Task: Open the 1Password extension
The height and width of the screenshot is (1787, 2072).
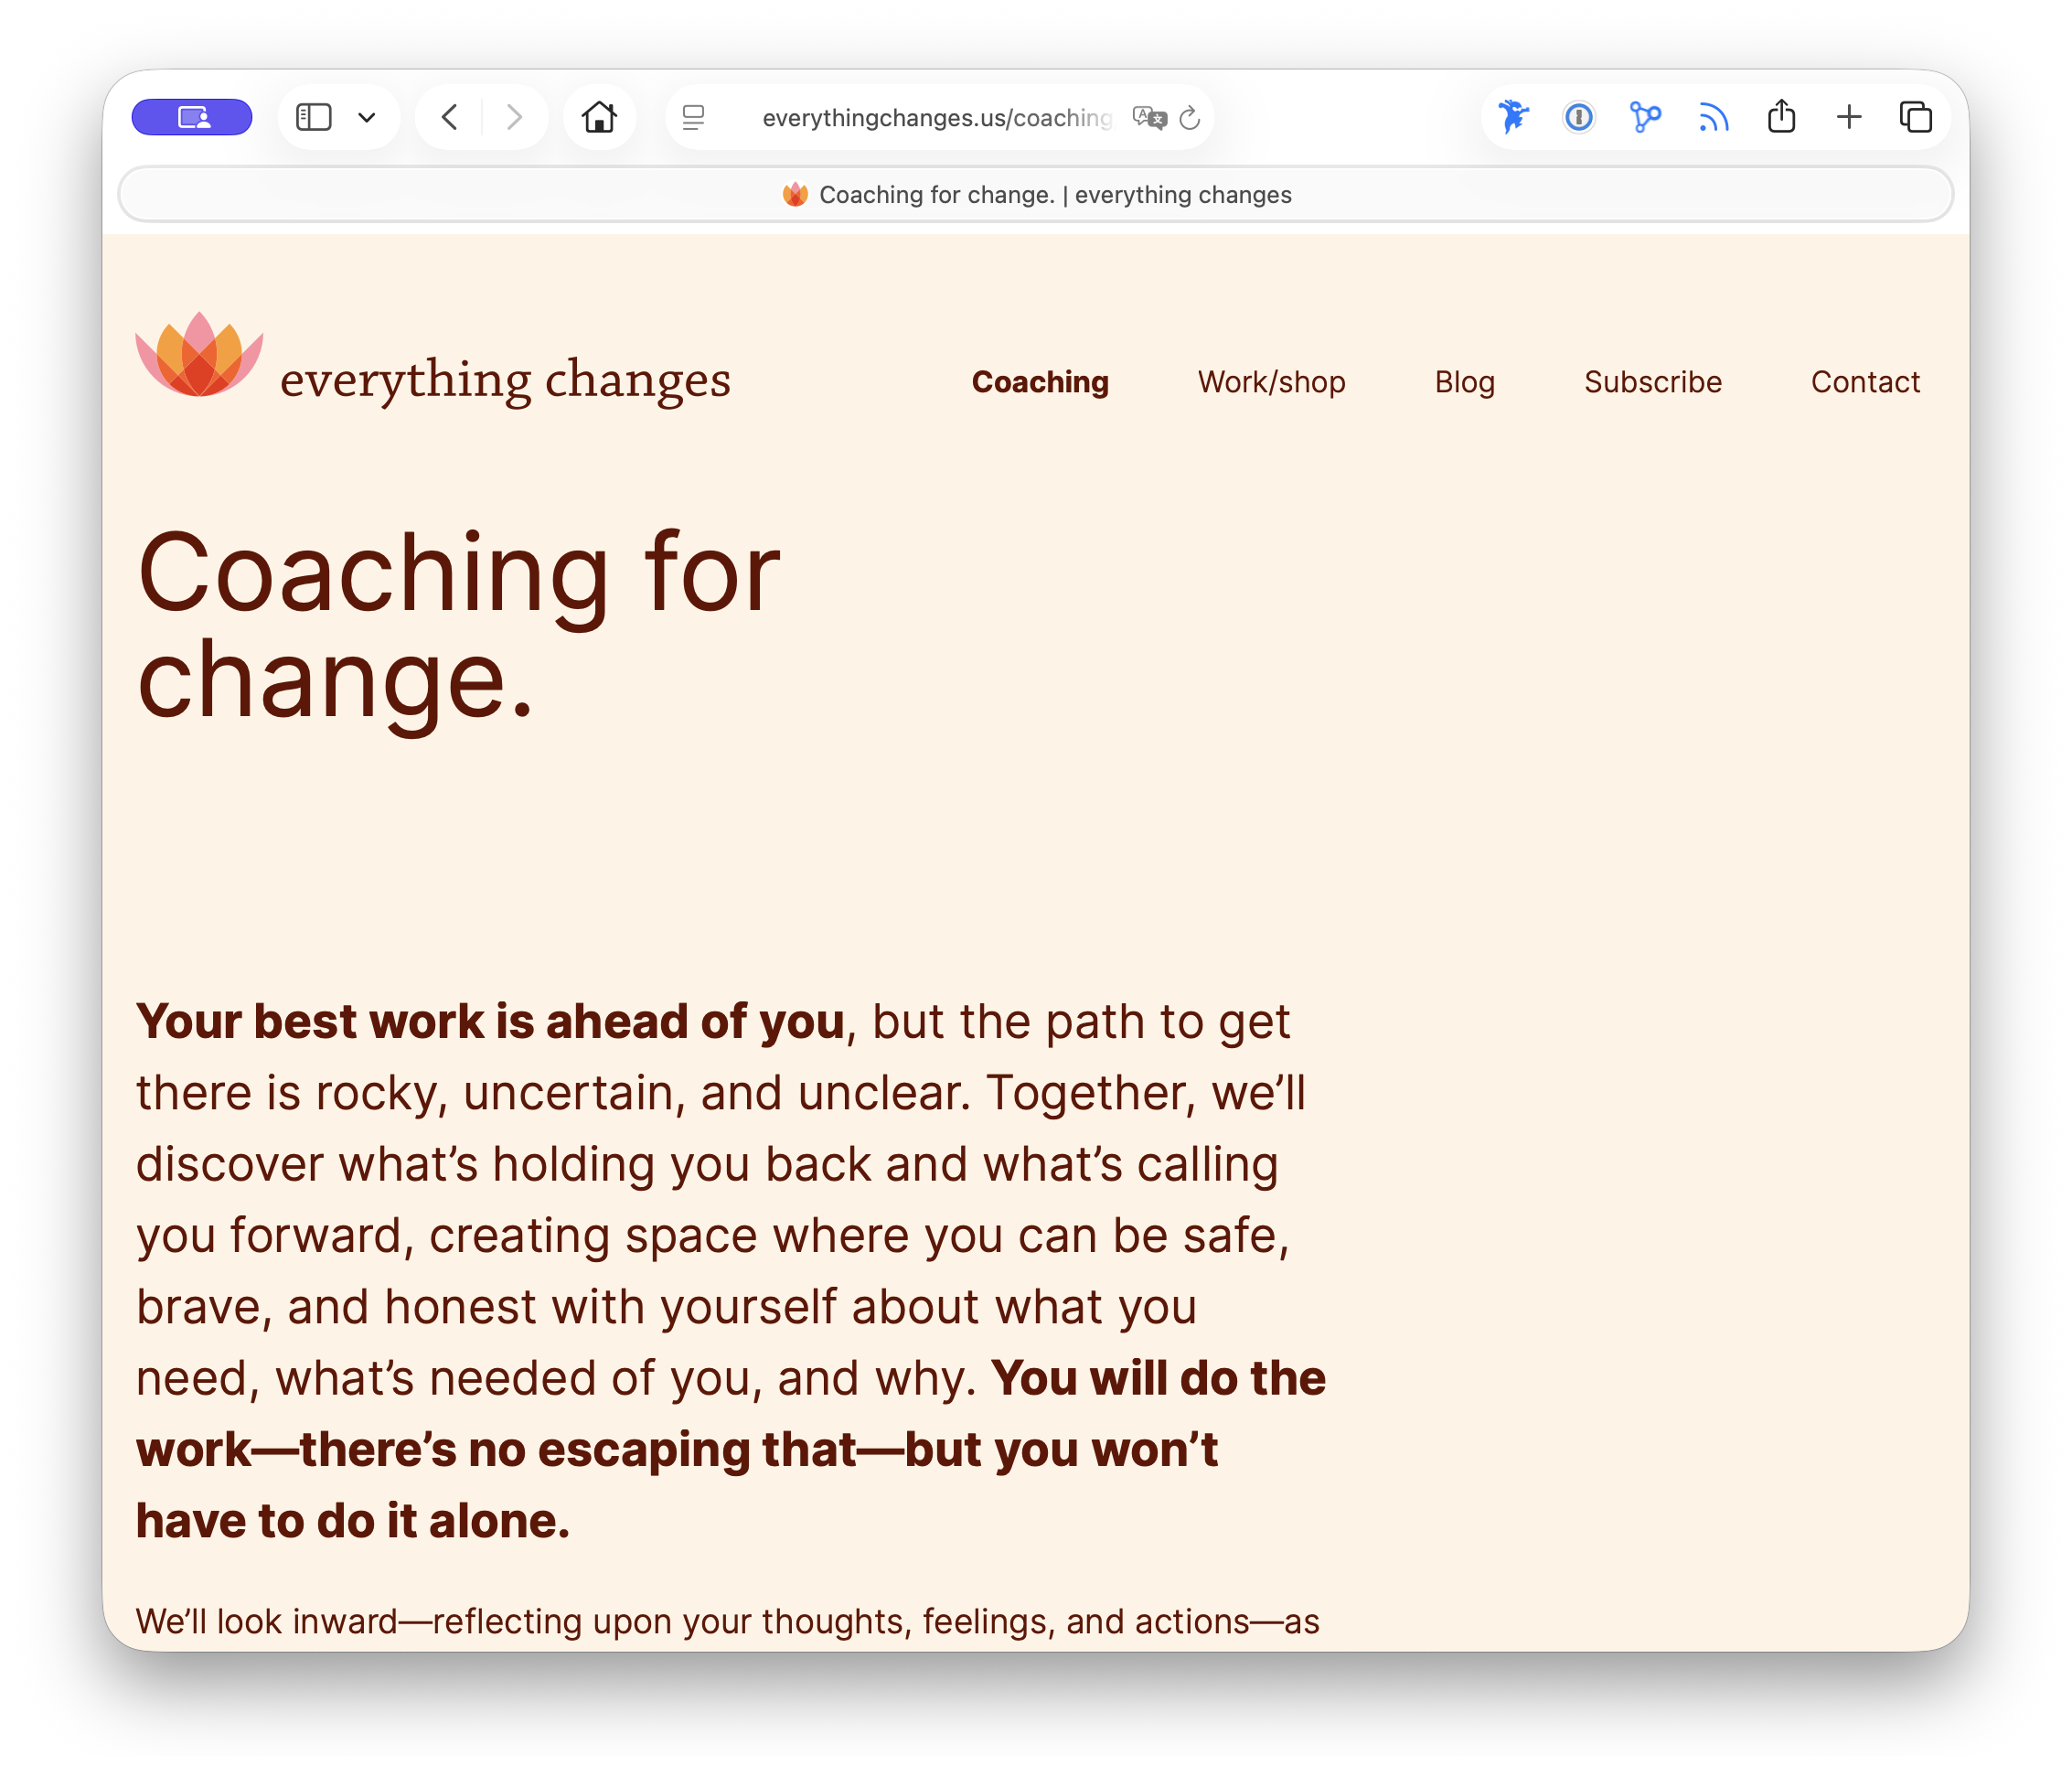Action: 1578,117
